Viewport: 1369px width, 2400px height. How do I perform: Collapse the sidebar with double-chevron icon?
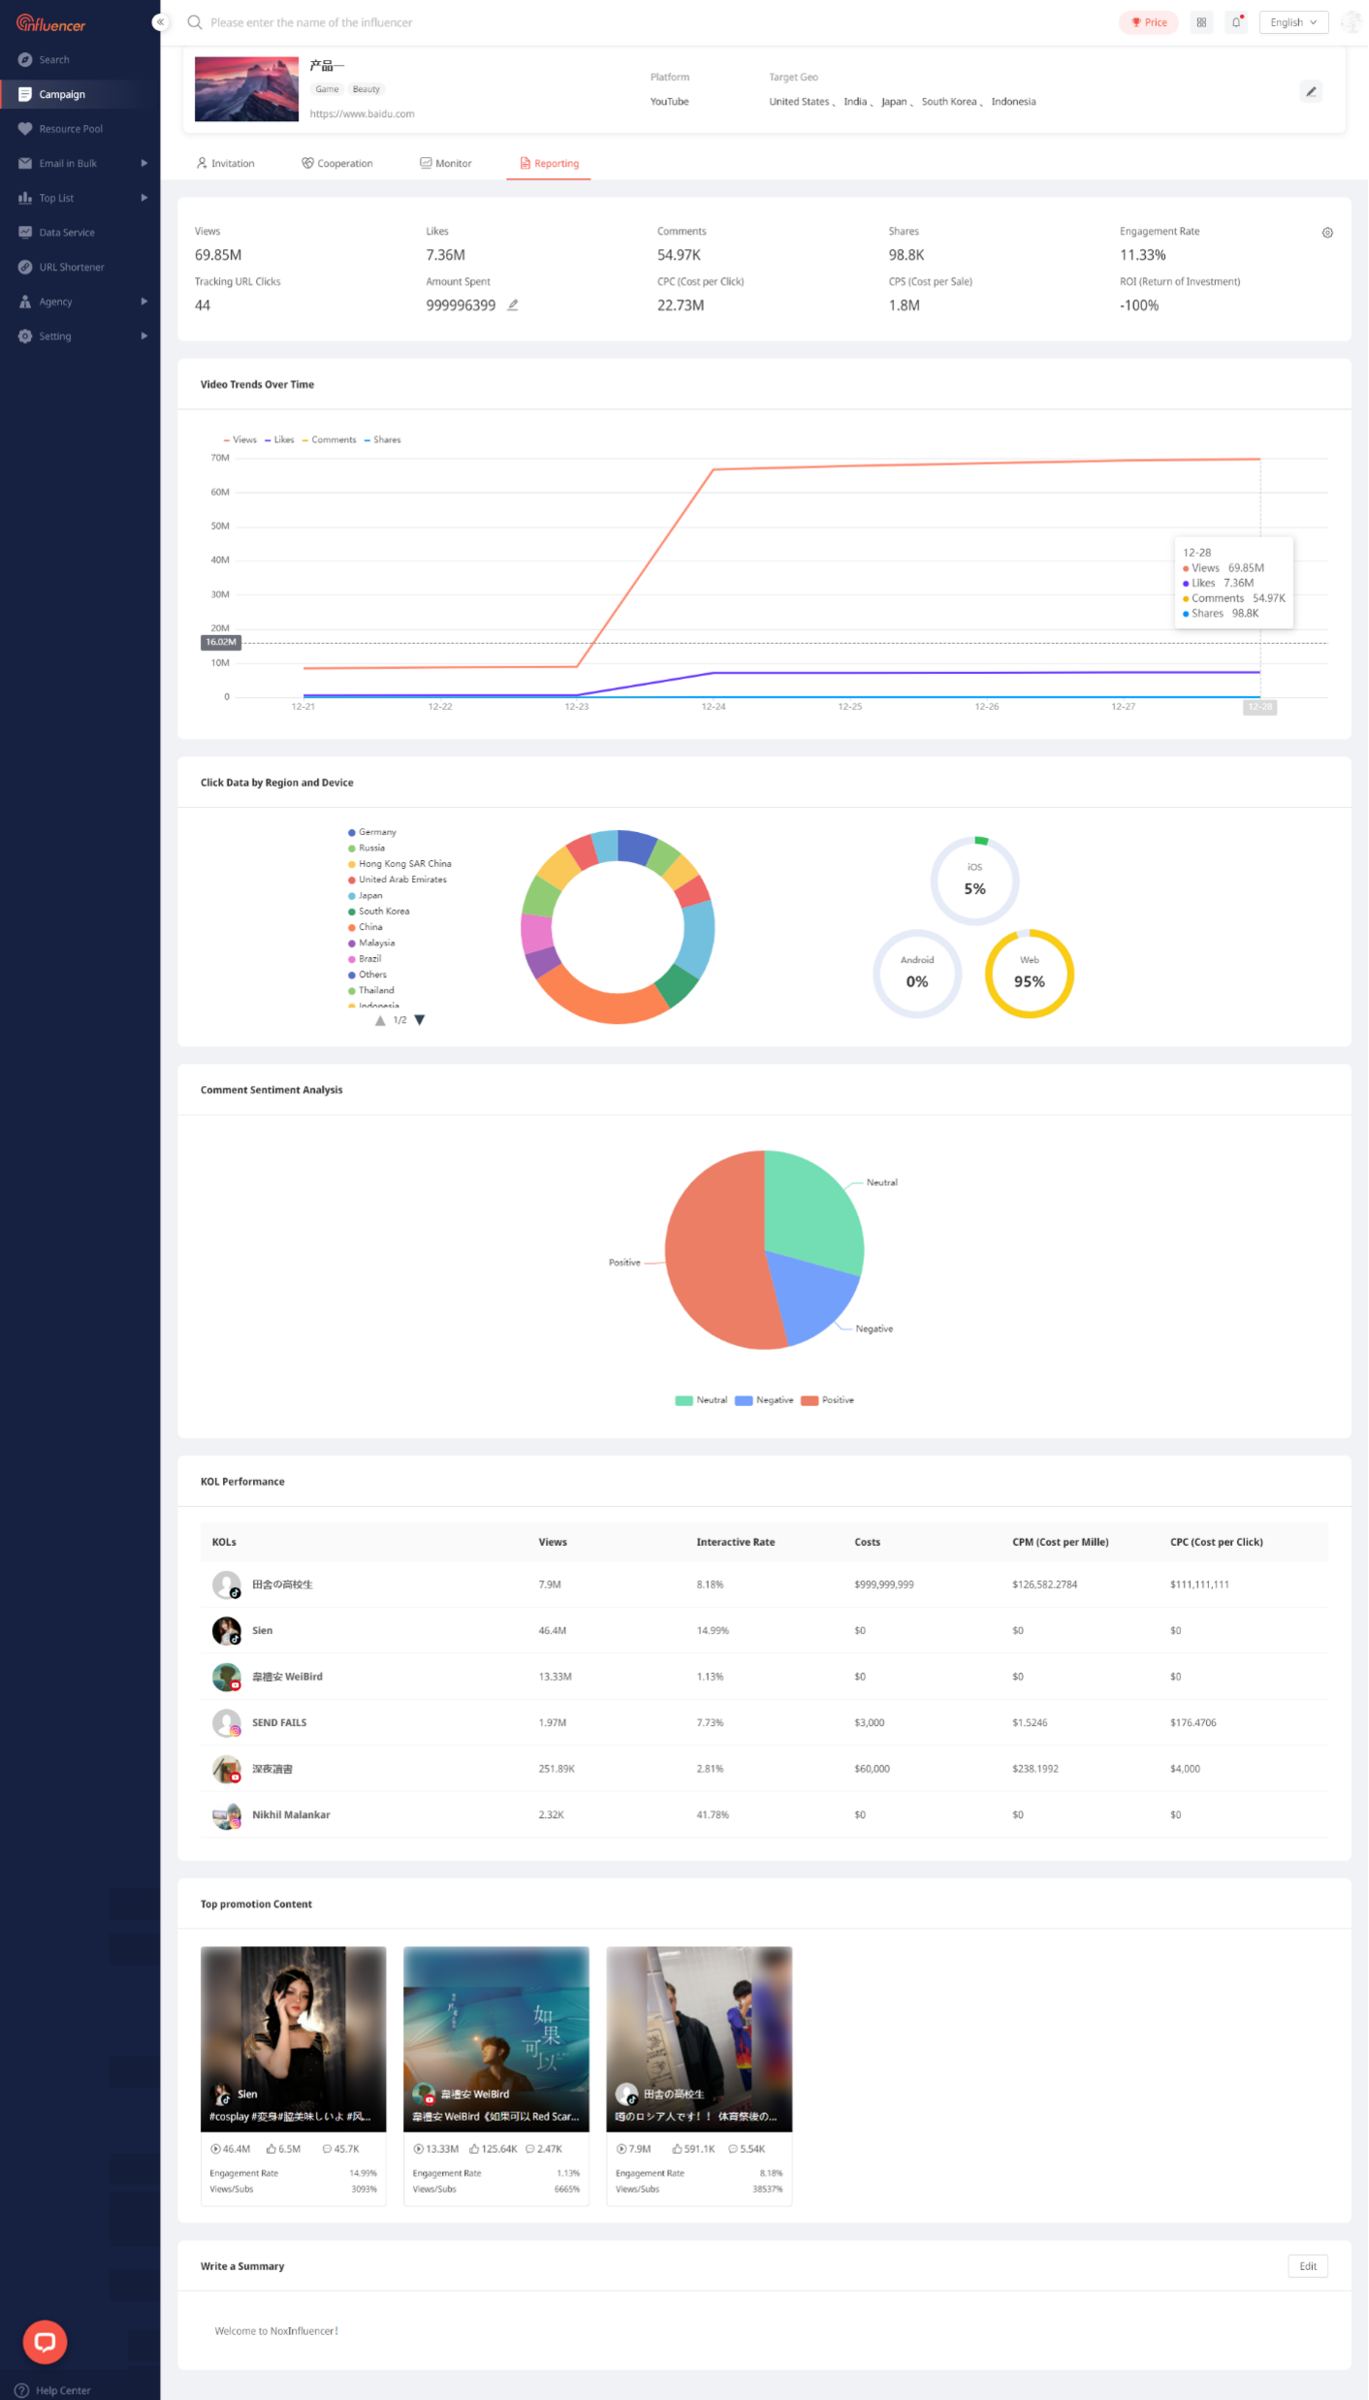160,22
